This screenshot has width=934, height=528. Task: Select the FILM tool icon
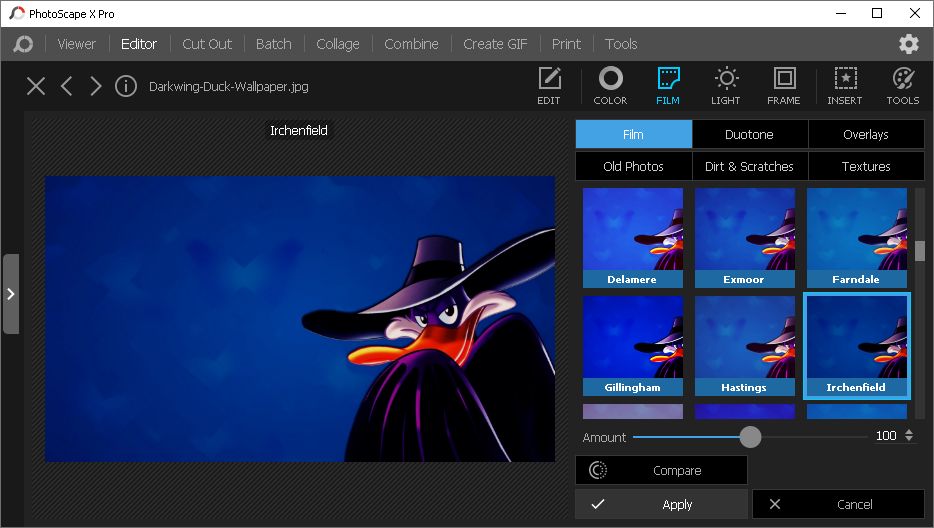(x=668, y=86)
